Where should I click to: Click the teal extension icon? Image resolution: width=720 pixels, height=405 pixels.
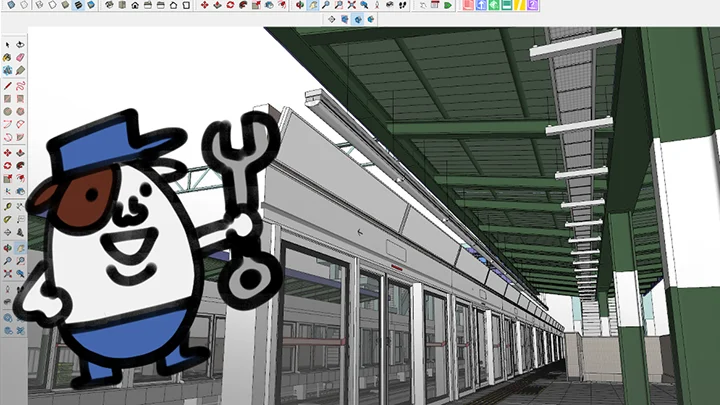506,5
